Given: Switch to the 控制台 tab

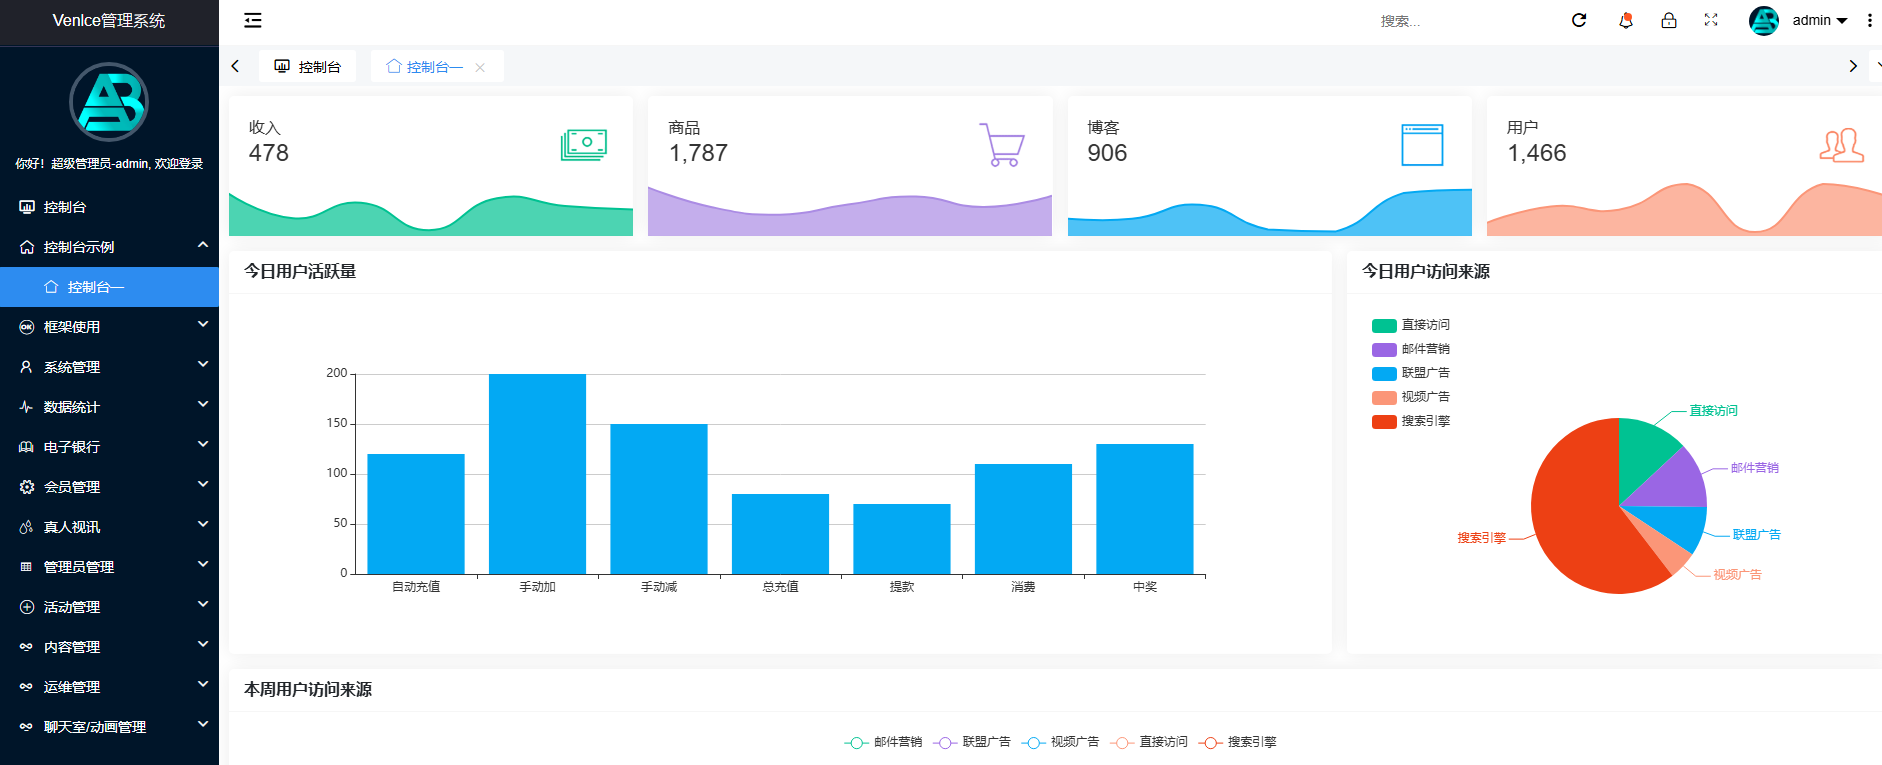Looking at the screenshot, I should [x=308, y=67].
